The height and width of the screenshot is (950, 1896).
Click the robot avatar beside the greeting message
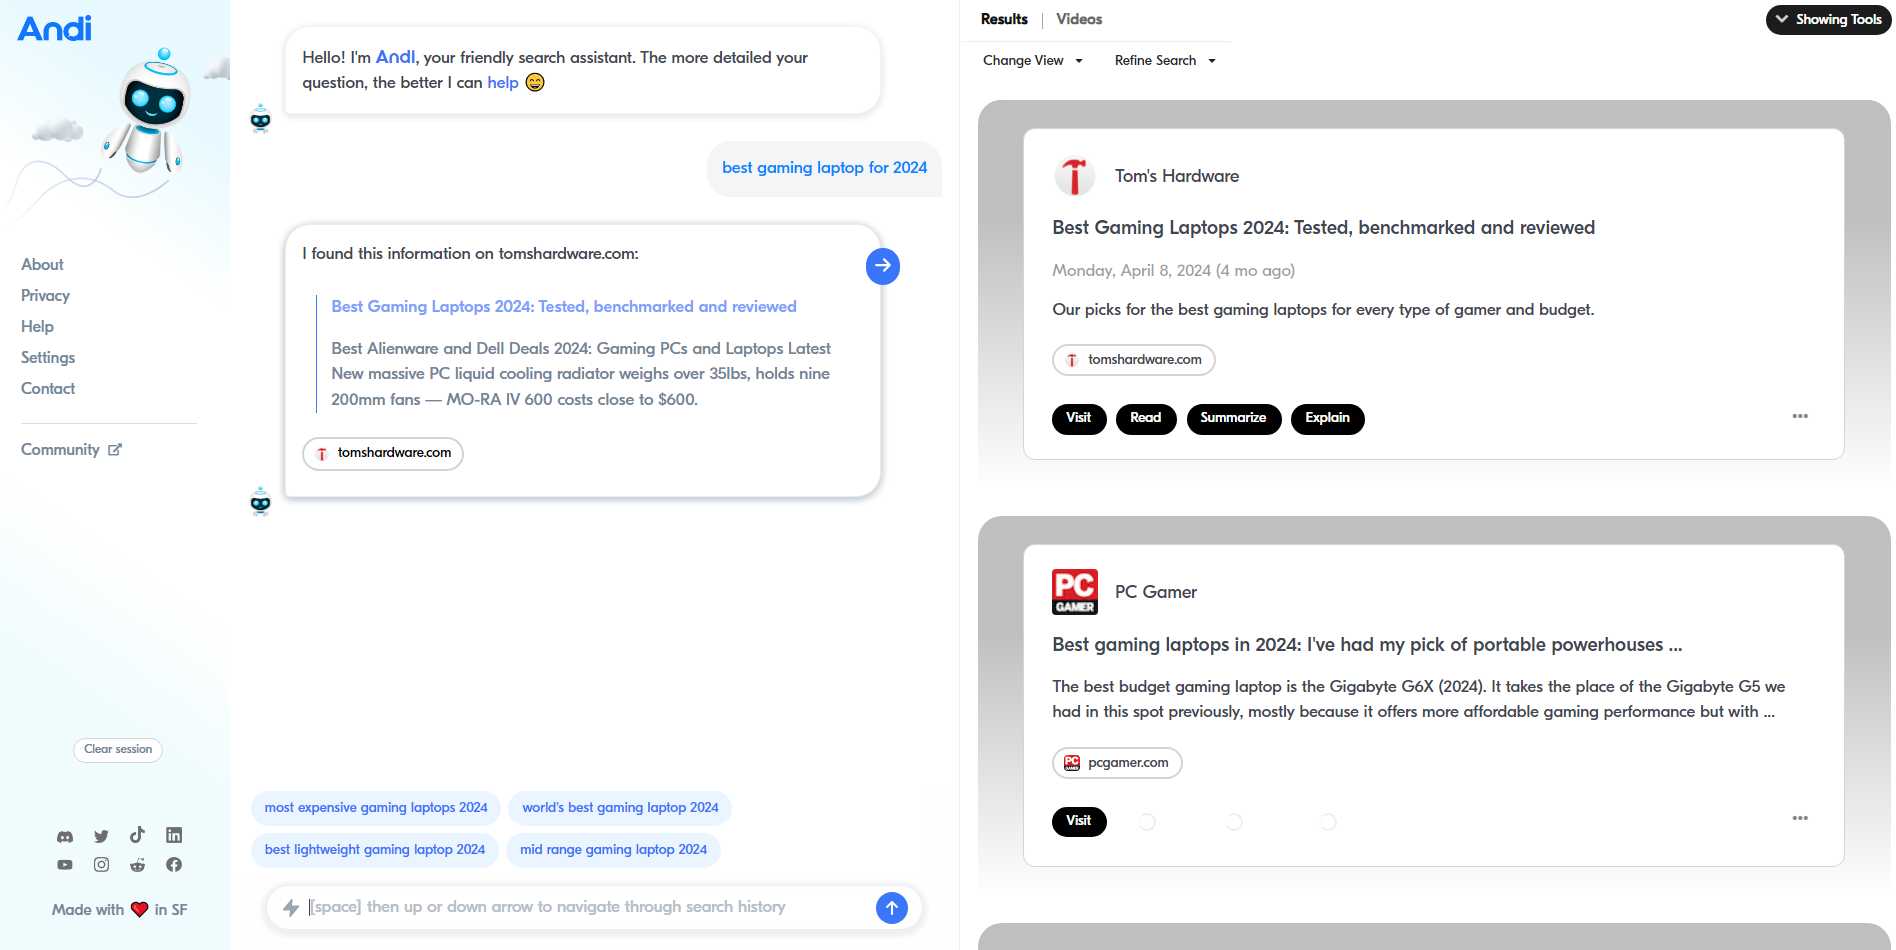261,119
